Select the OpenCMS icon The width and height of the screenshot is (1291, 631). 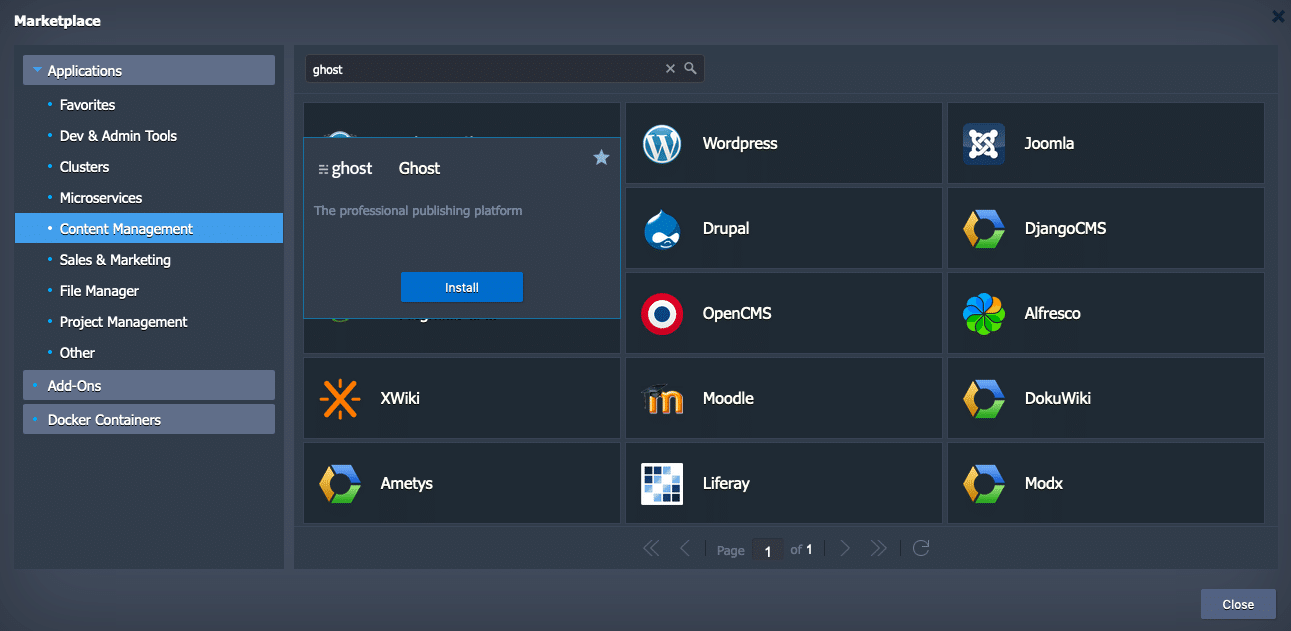pos(661,313)
